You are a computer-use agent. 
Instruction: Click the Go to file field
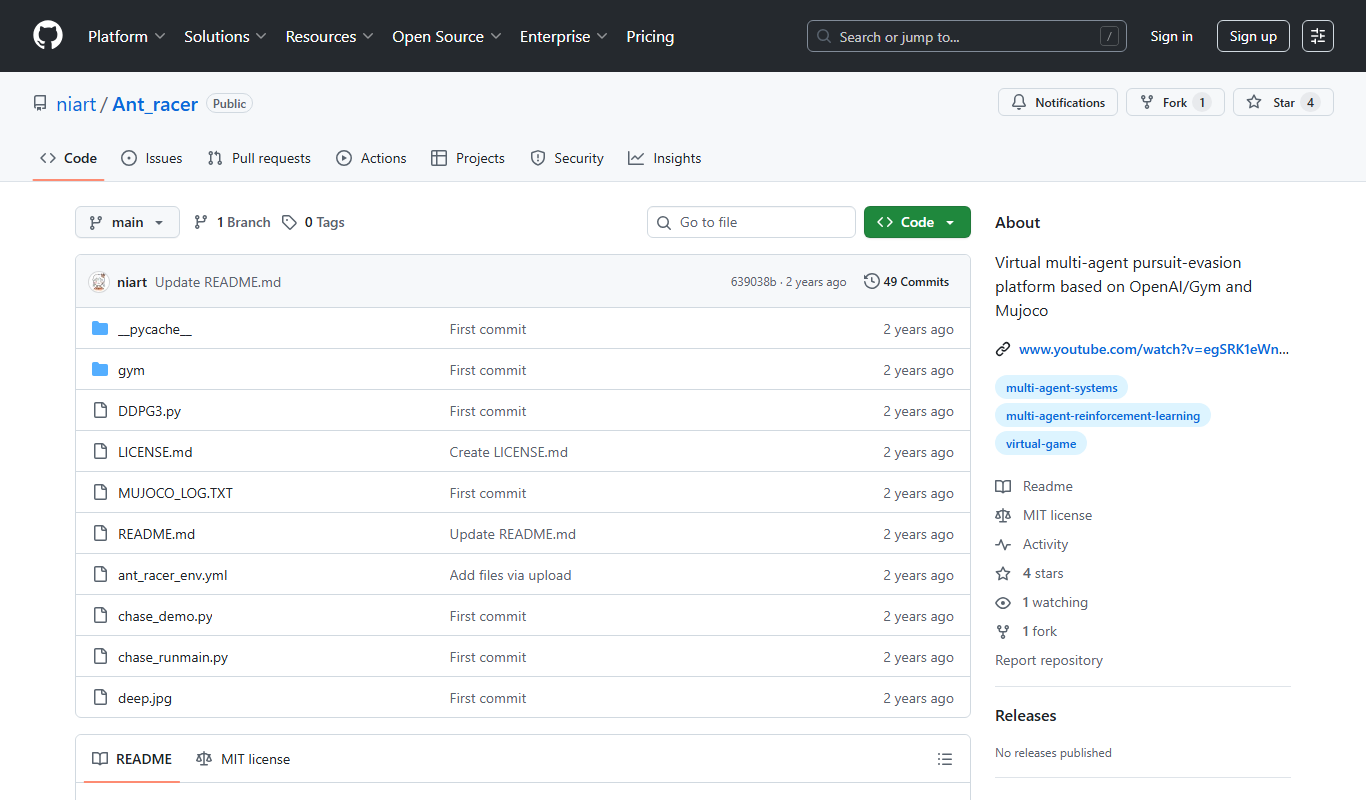(x=751, y=222)
